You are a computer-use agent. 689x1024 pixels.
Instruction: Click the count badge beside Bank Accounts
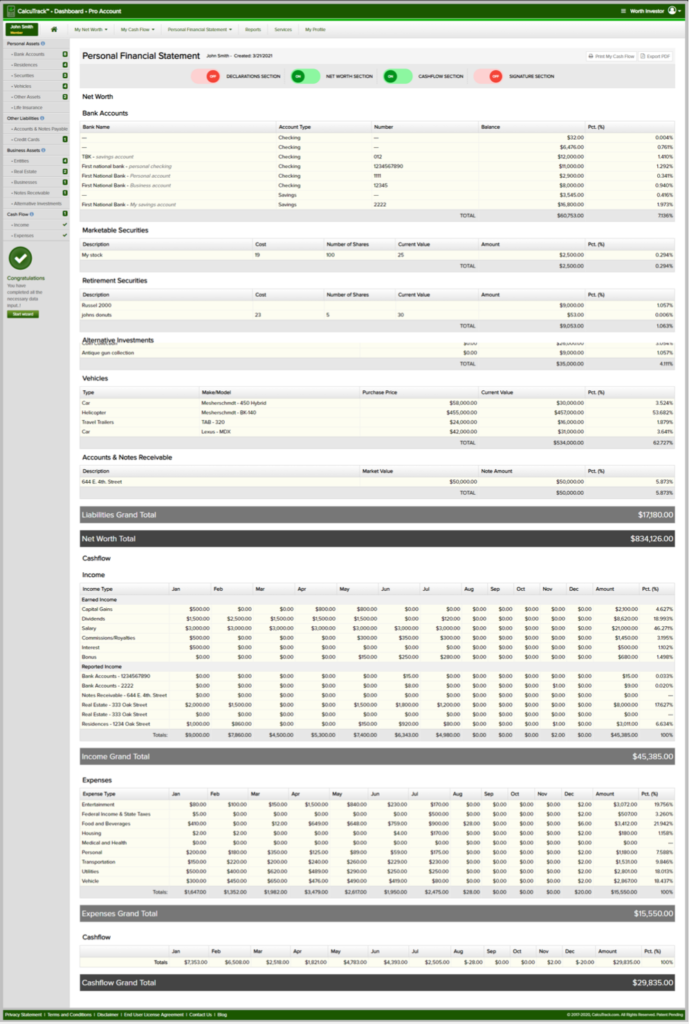coord(65,54)
